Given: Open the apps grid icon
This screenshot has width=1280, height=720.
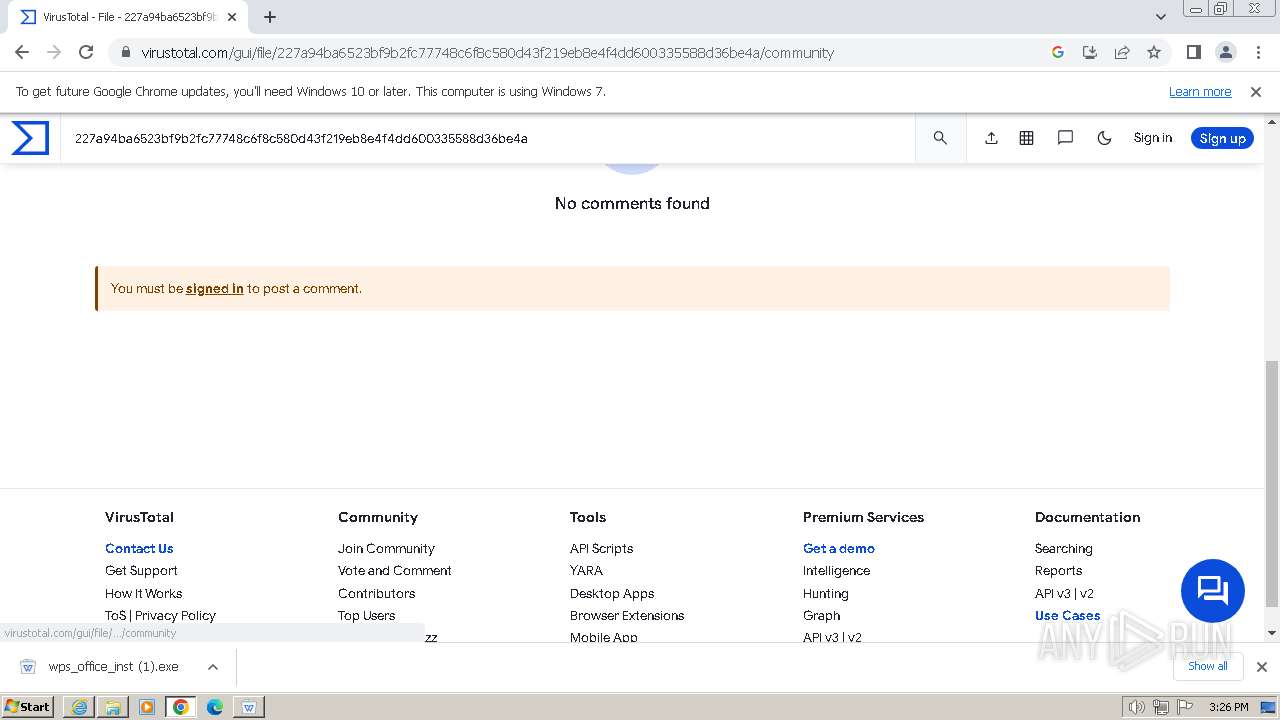Looking at the screenshot, I should [1026, 138].
